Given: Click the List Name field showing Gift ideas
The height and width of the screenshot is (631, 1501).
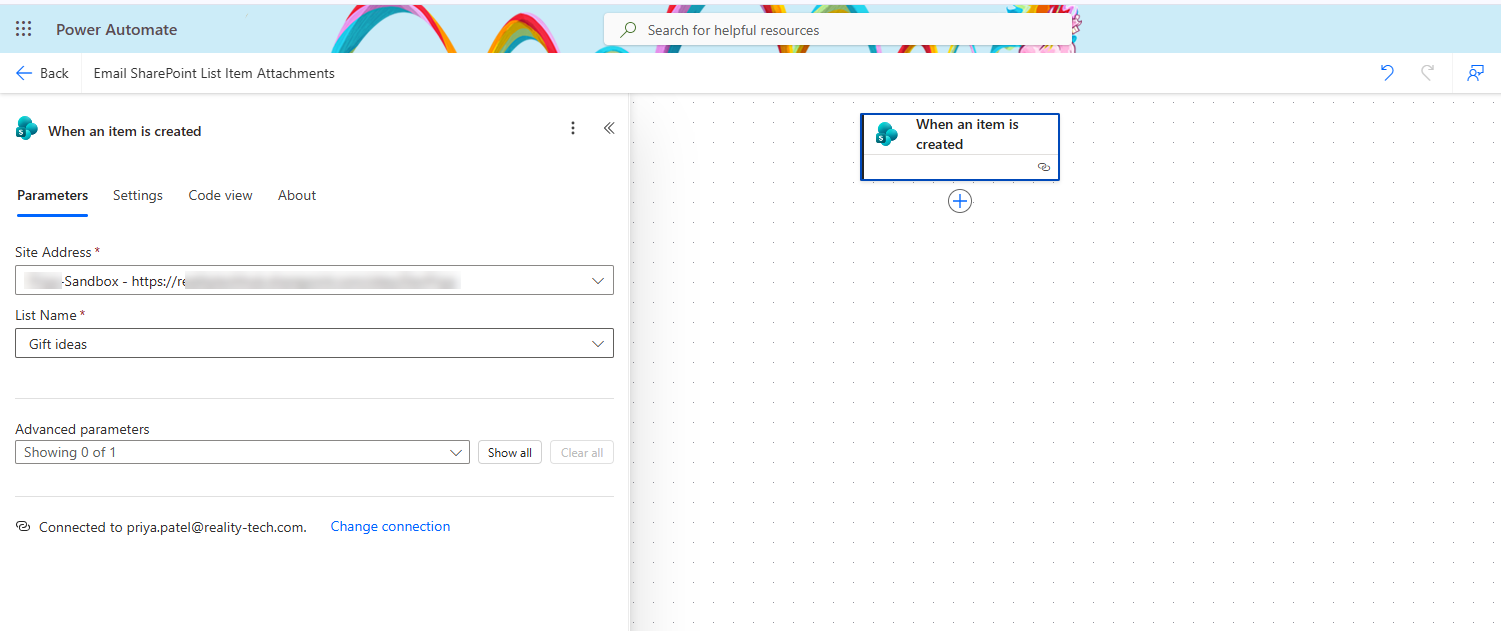Looking at the screenshot, I should (314, 343).
